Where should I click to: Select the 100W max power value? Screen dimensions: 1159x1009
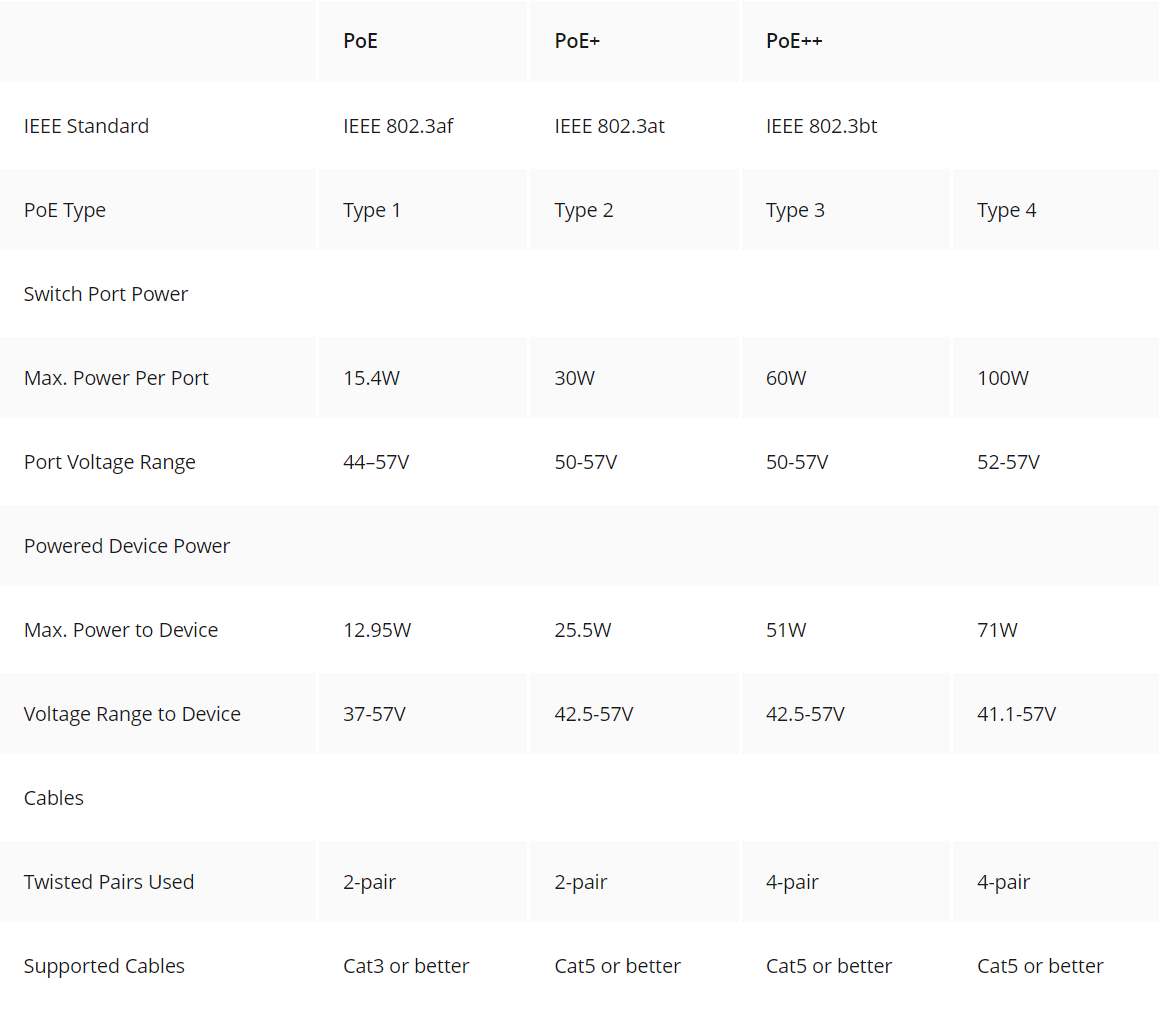click(1002, 378)
